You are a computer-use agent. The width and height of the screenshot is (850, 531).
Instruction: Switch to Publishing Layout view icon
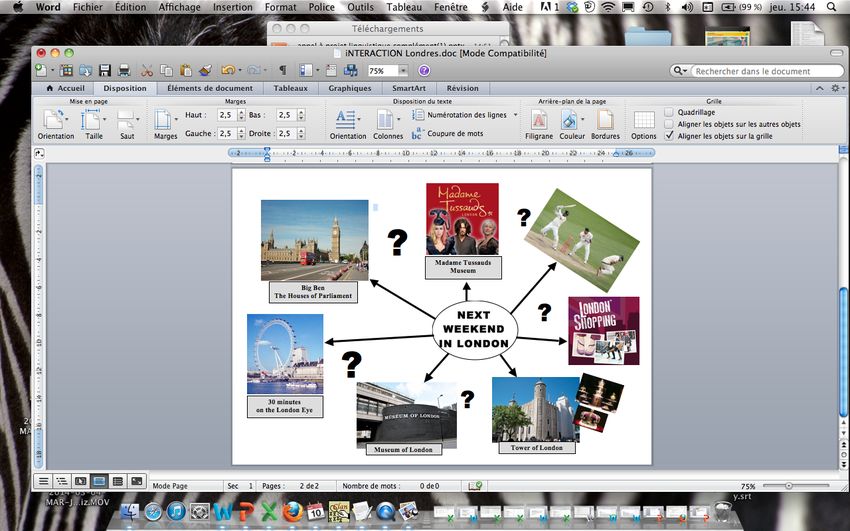[81, 481]
